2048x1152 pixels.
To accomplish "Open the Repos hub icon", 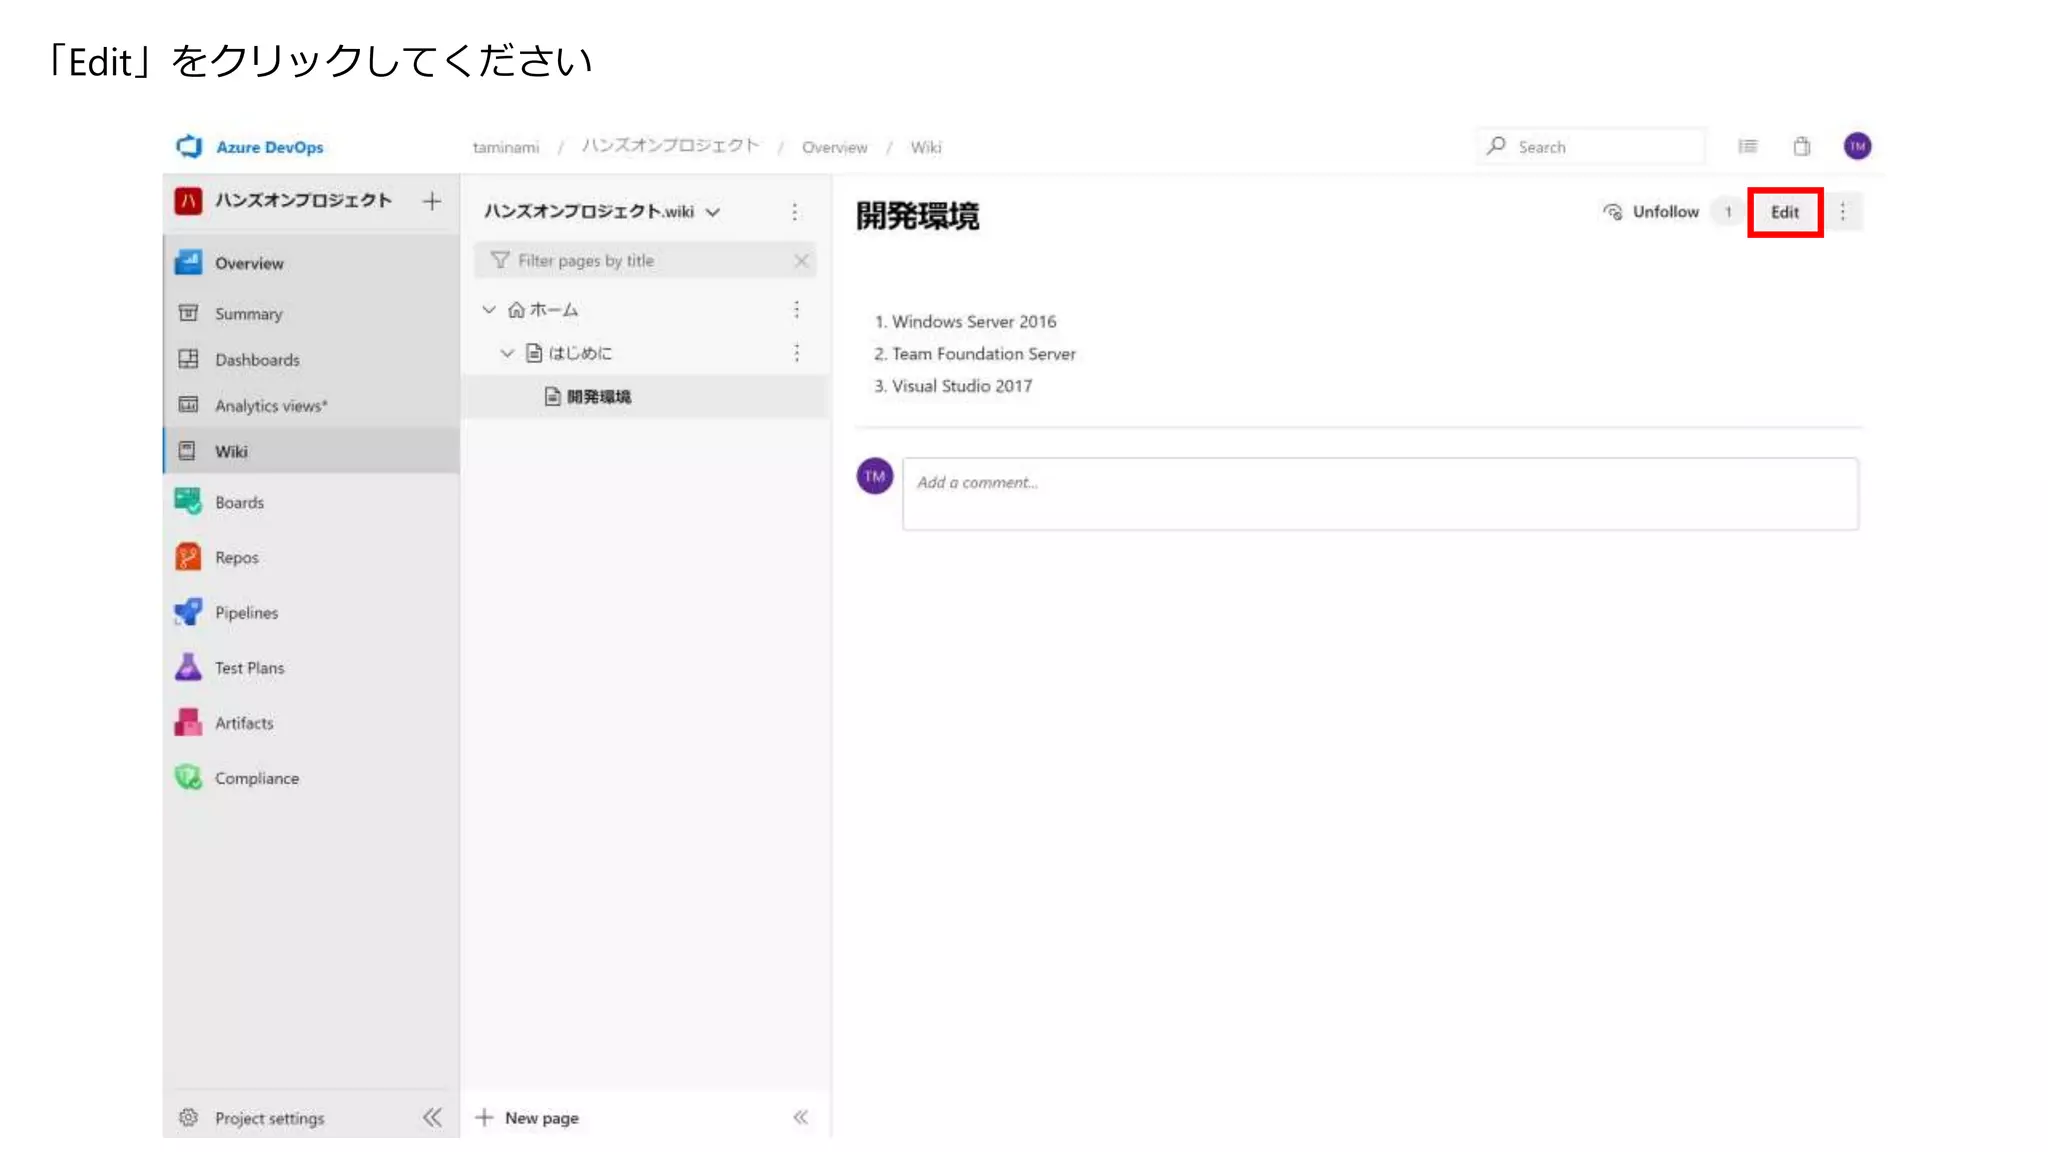I will pos(188,557).
